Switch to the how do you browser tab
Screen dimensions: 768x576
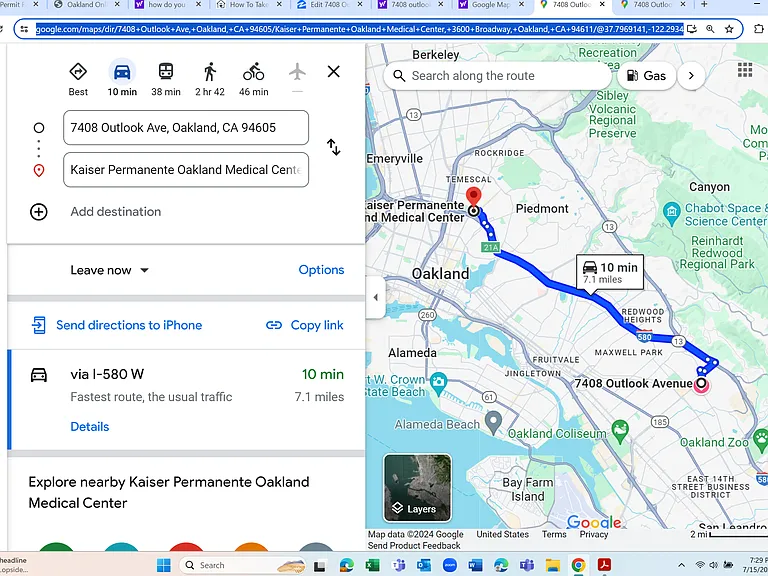(x=168, y=5)
